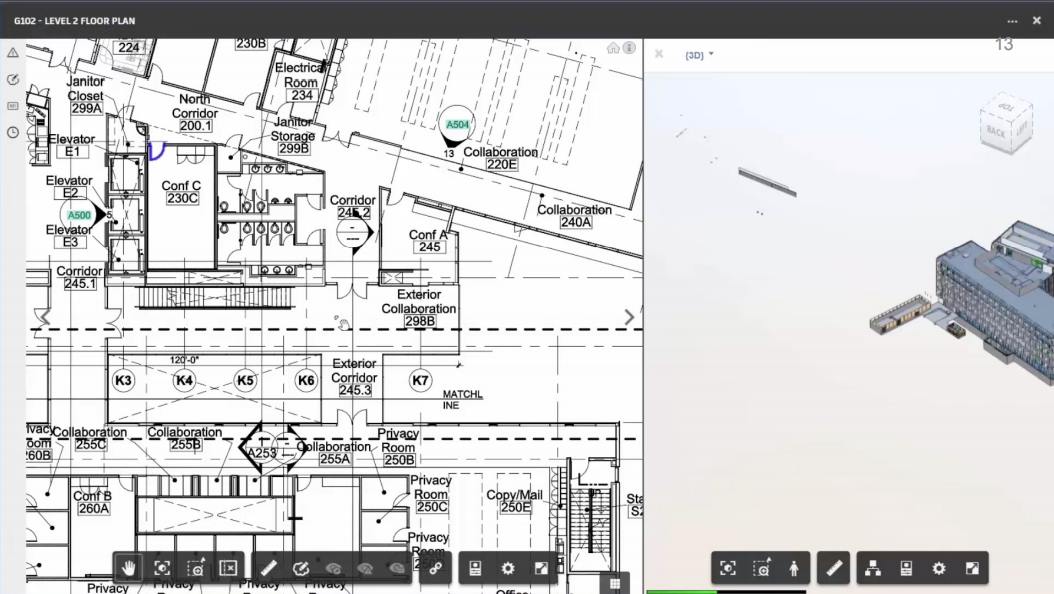Toggle first markup visibility eye icon
This screenshot has height=594, width=1054.
[333, 568]
